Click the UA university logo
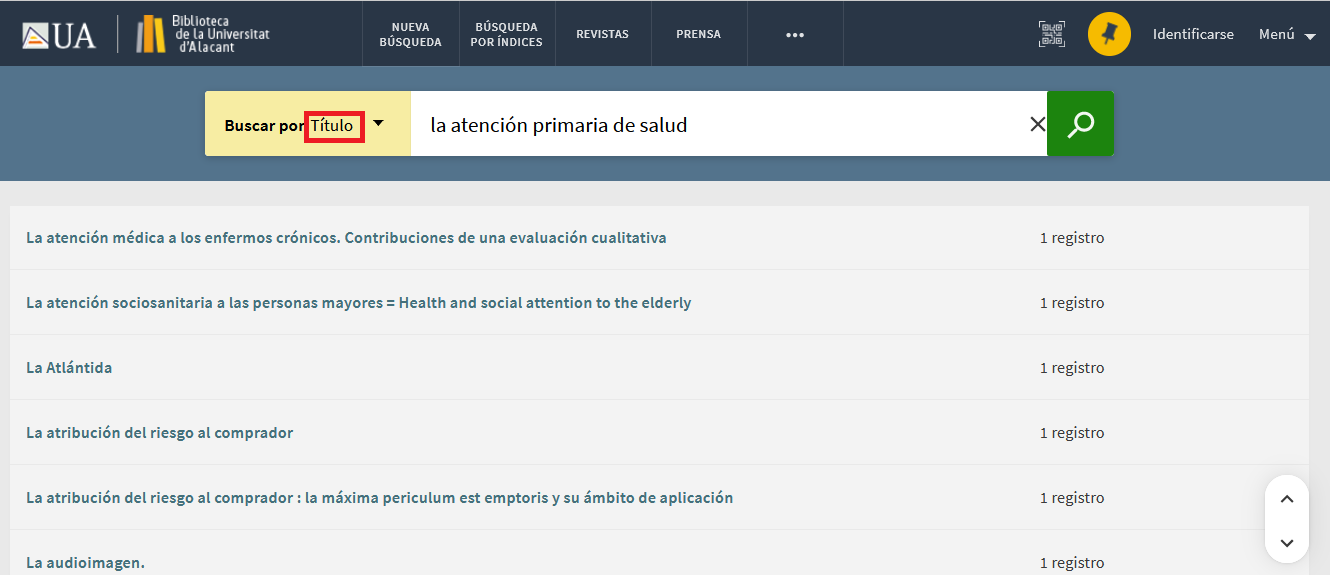 tap(59, 35)
